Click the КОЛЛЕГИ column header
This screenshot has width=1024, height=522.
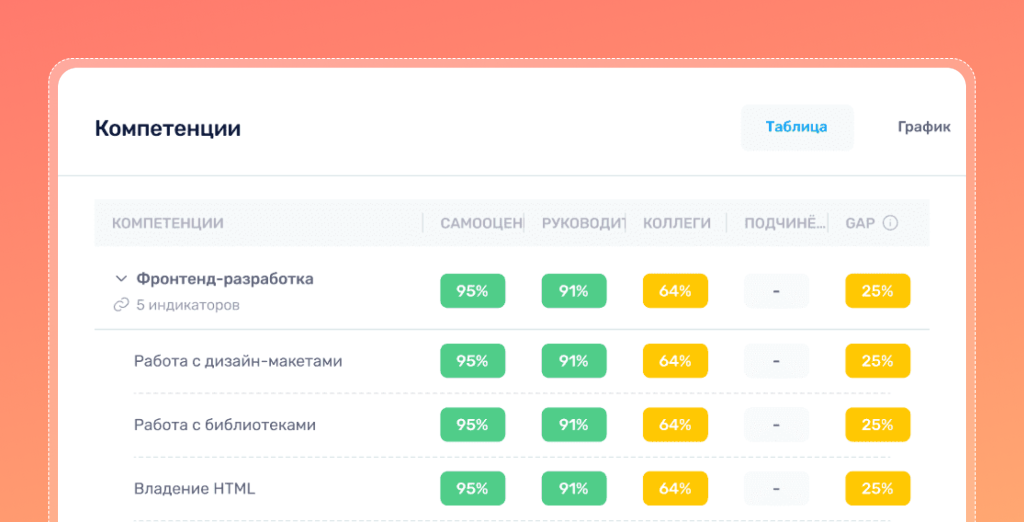pos(677,223)
